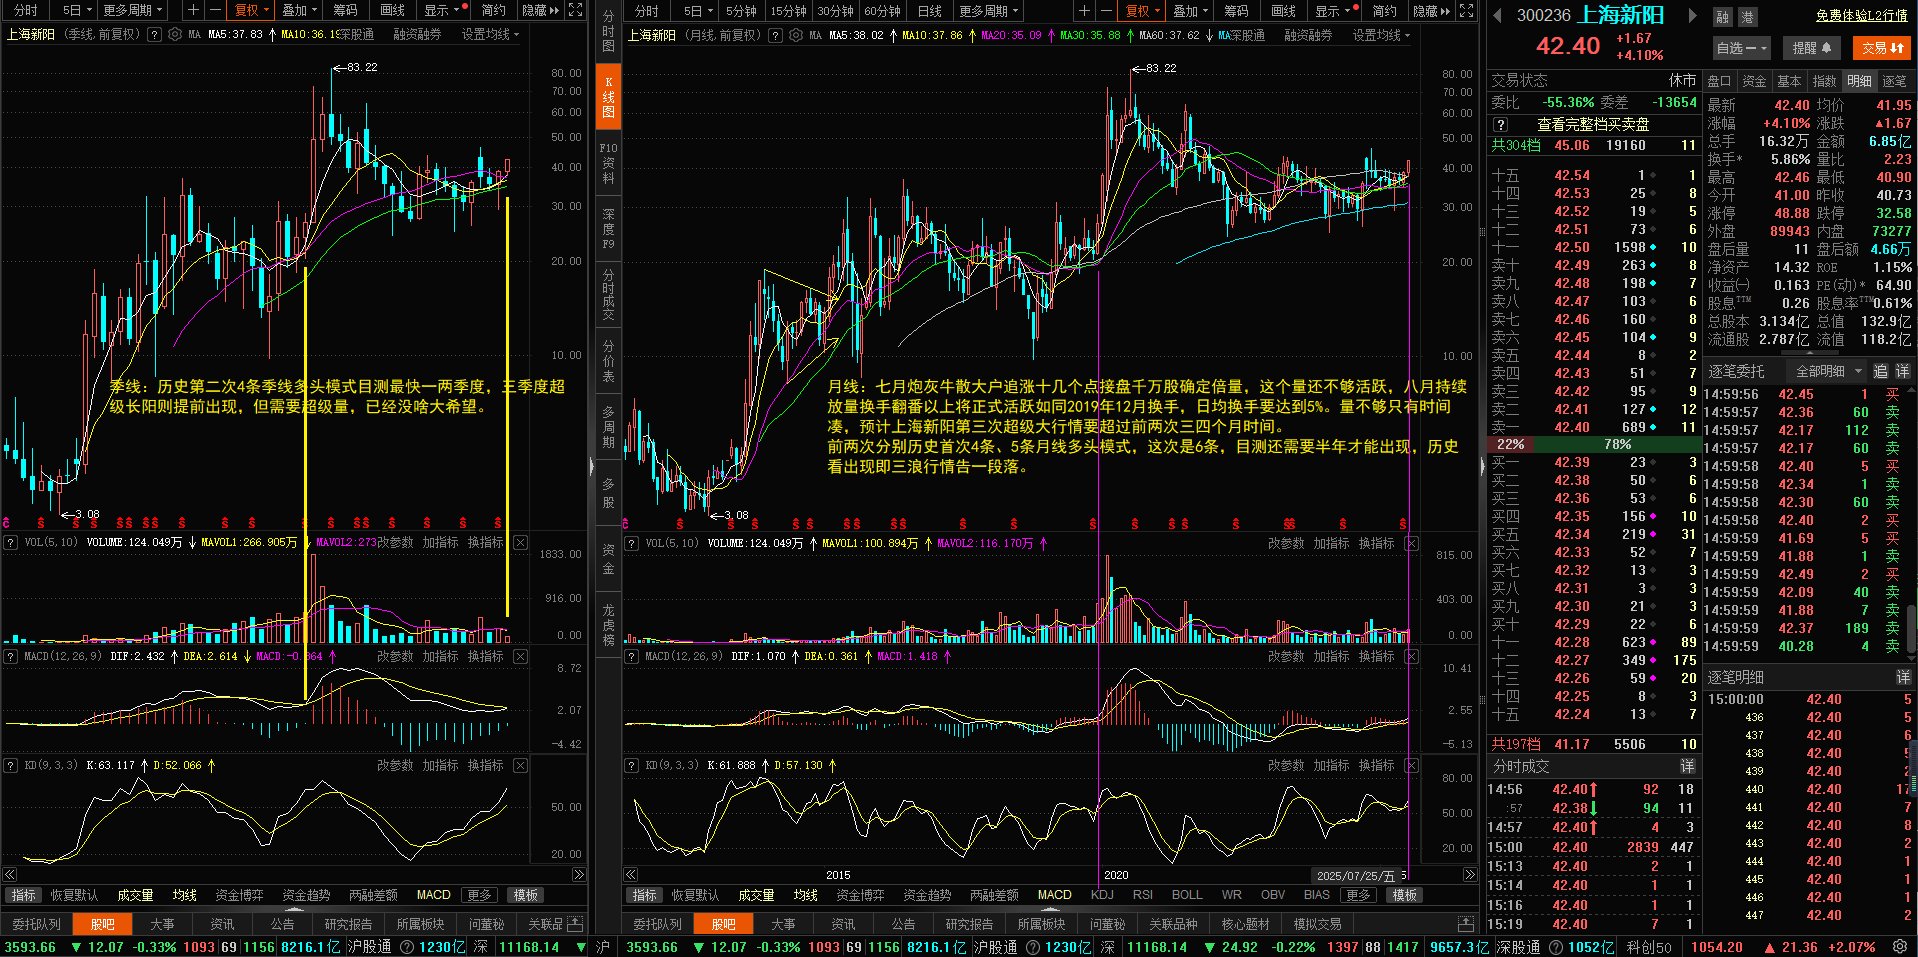Zoom in the left quarterly chart with plus icon

(x=194, y=10)
